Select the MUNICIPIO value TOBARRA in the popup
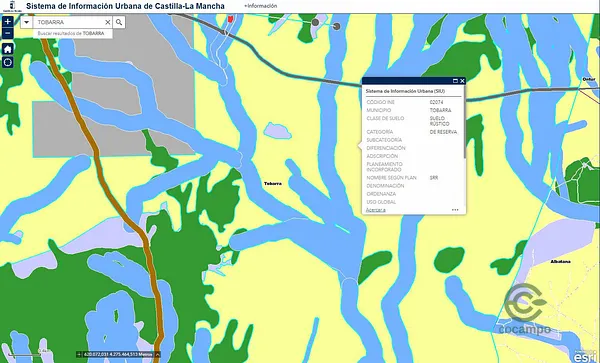The height and width of the screenshot is (363, 600). (x=440, y=110)
